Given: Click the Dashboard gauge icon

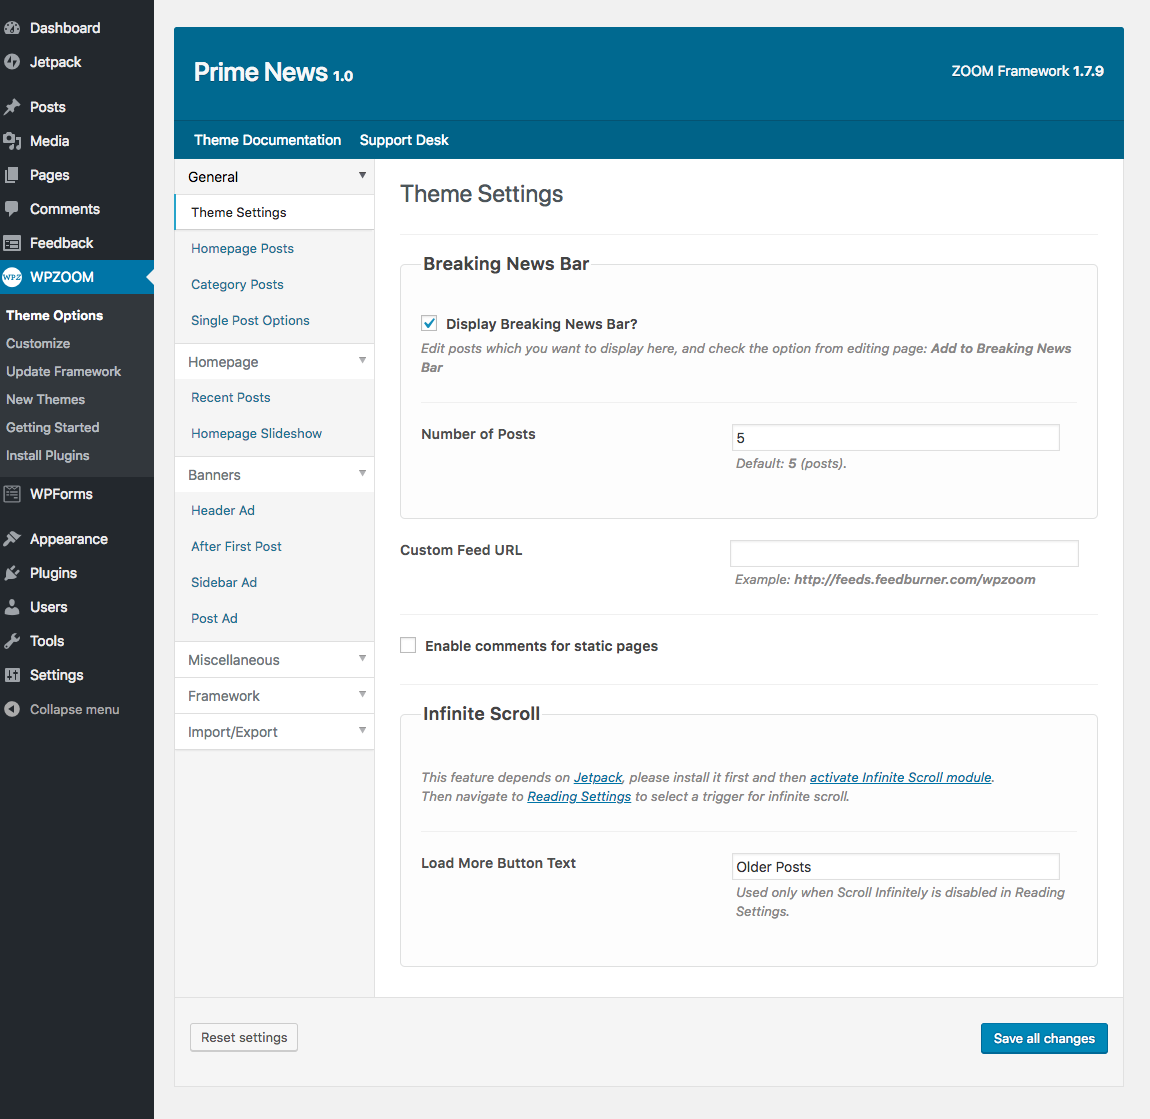Looking at the screenshot, I should click(x=12, y=28).
